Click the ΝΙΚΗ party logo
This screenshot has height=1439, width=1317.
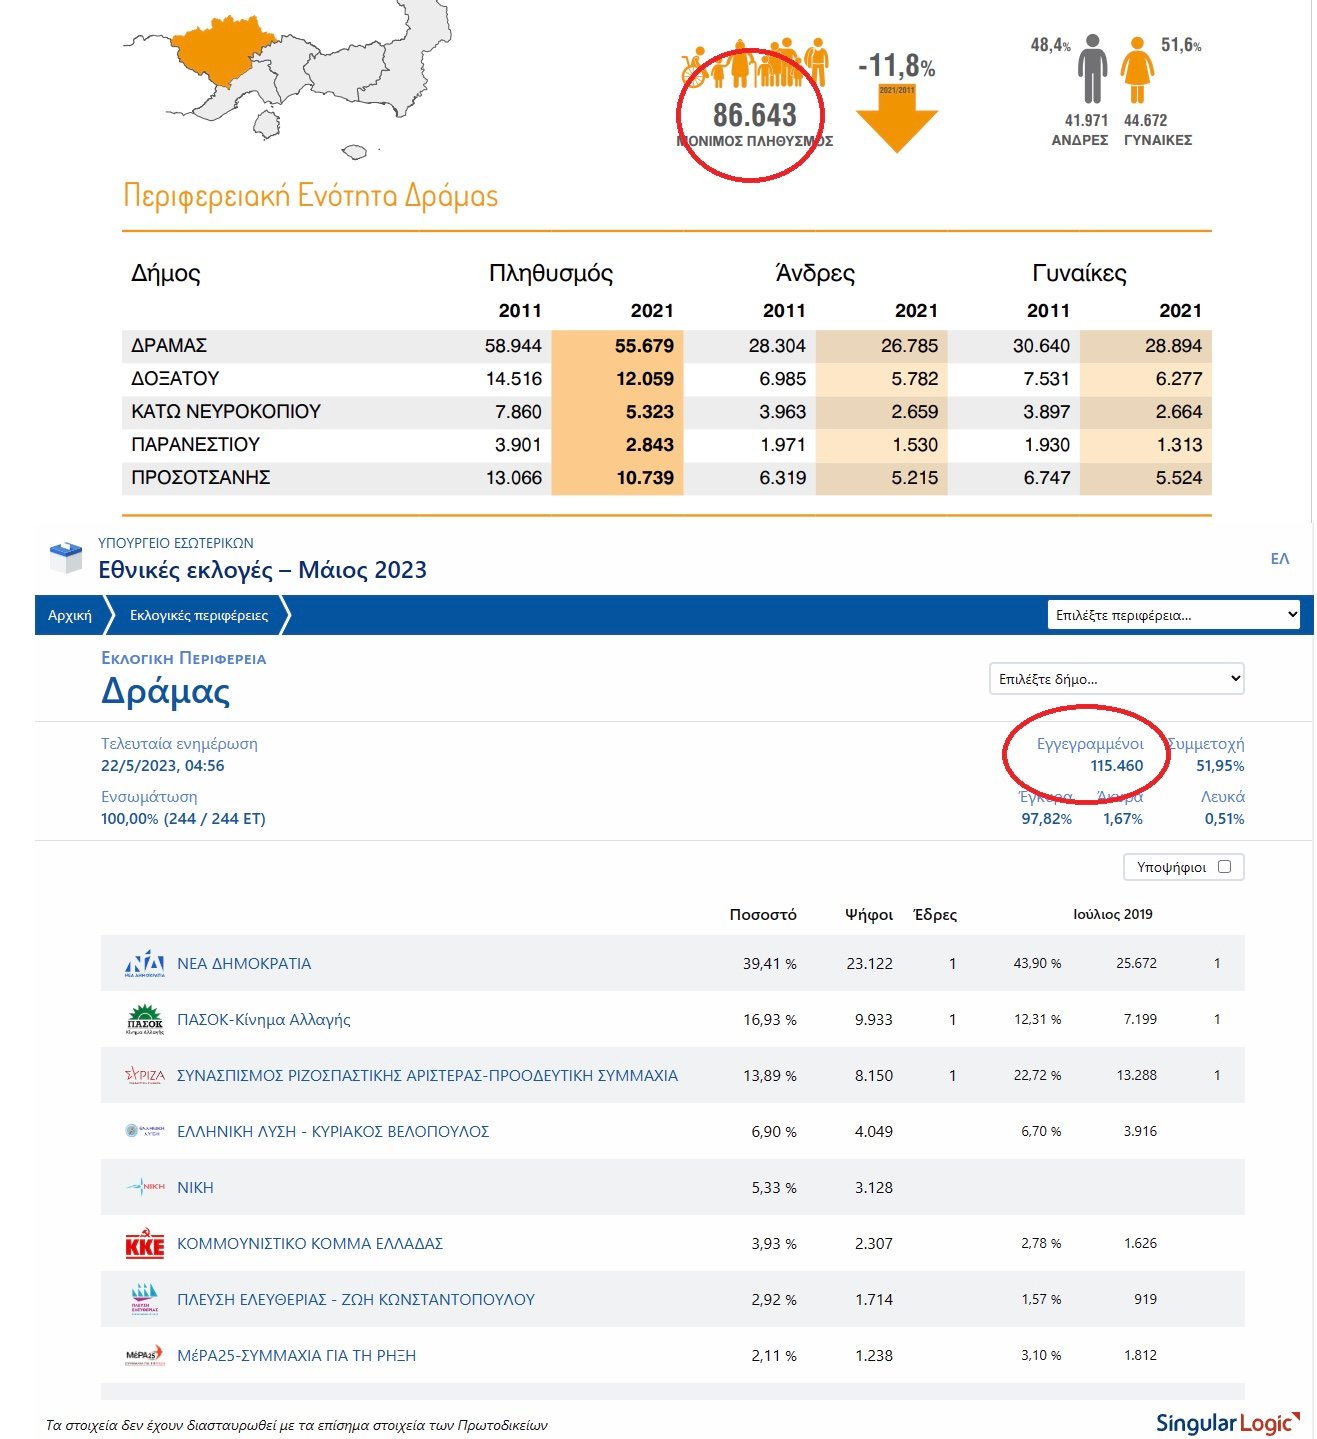point(145,1187)
